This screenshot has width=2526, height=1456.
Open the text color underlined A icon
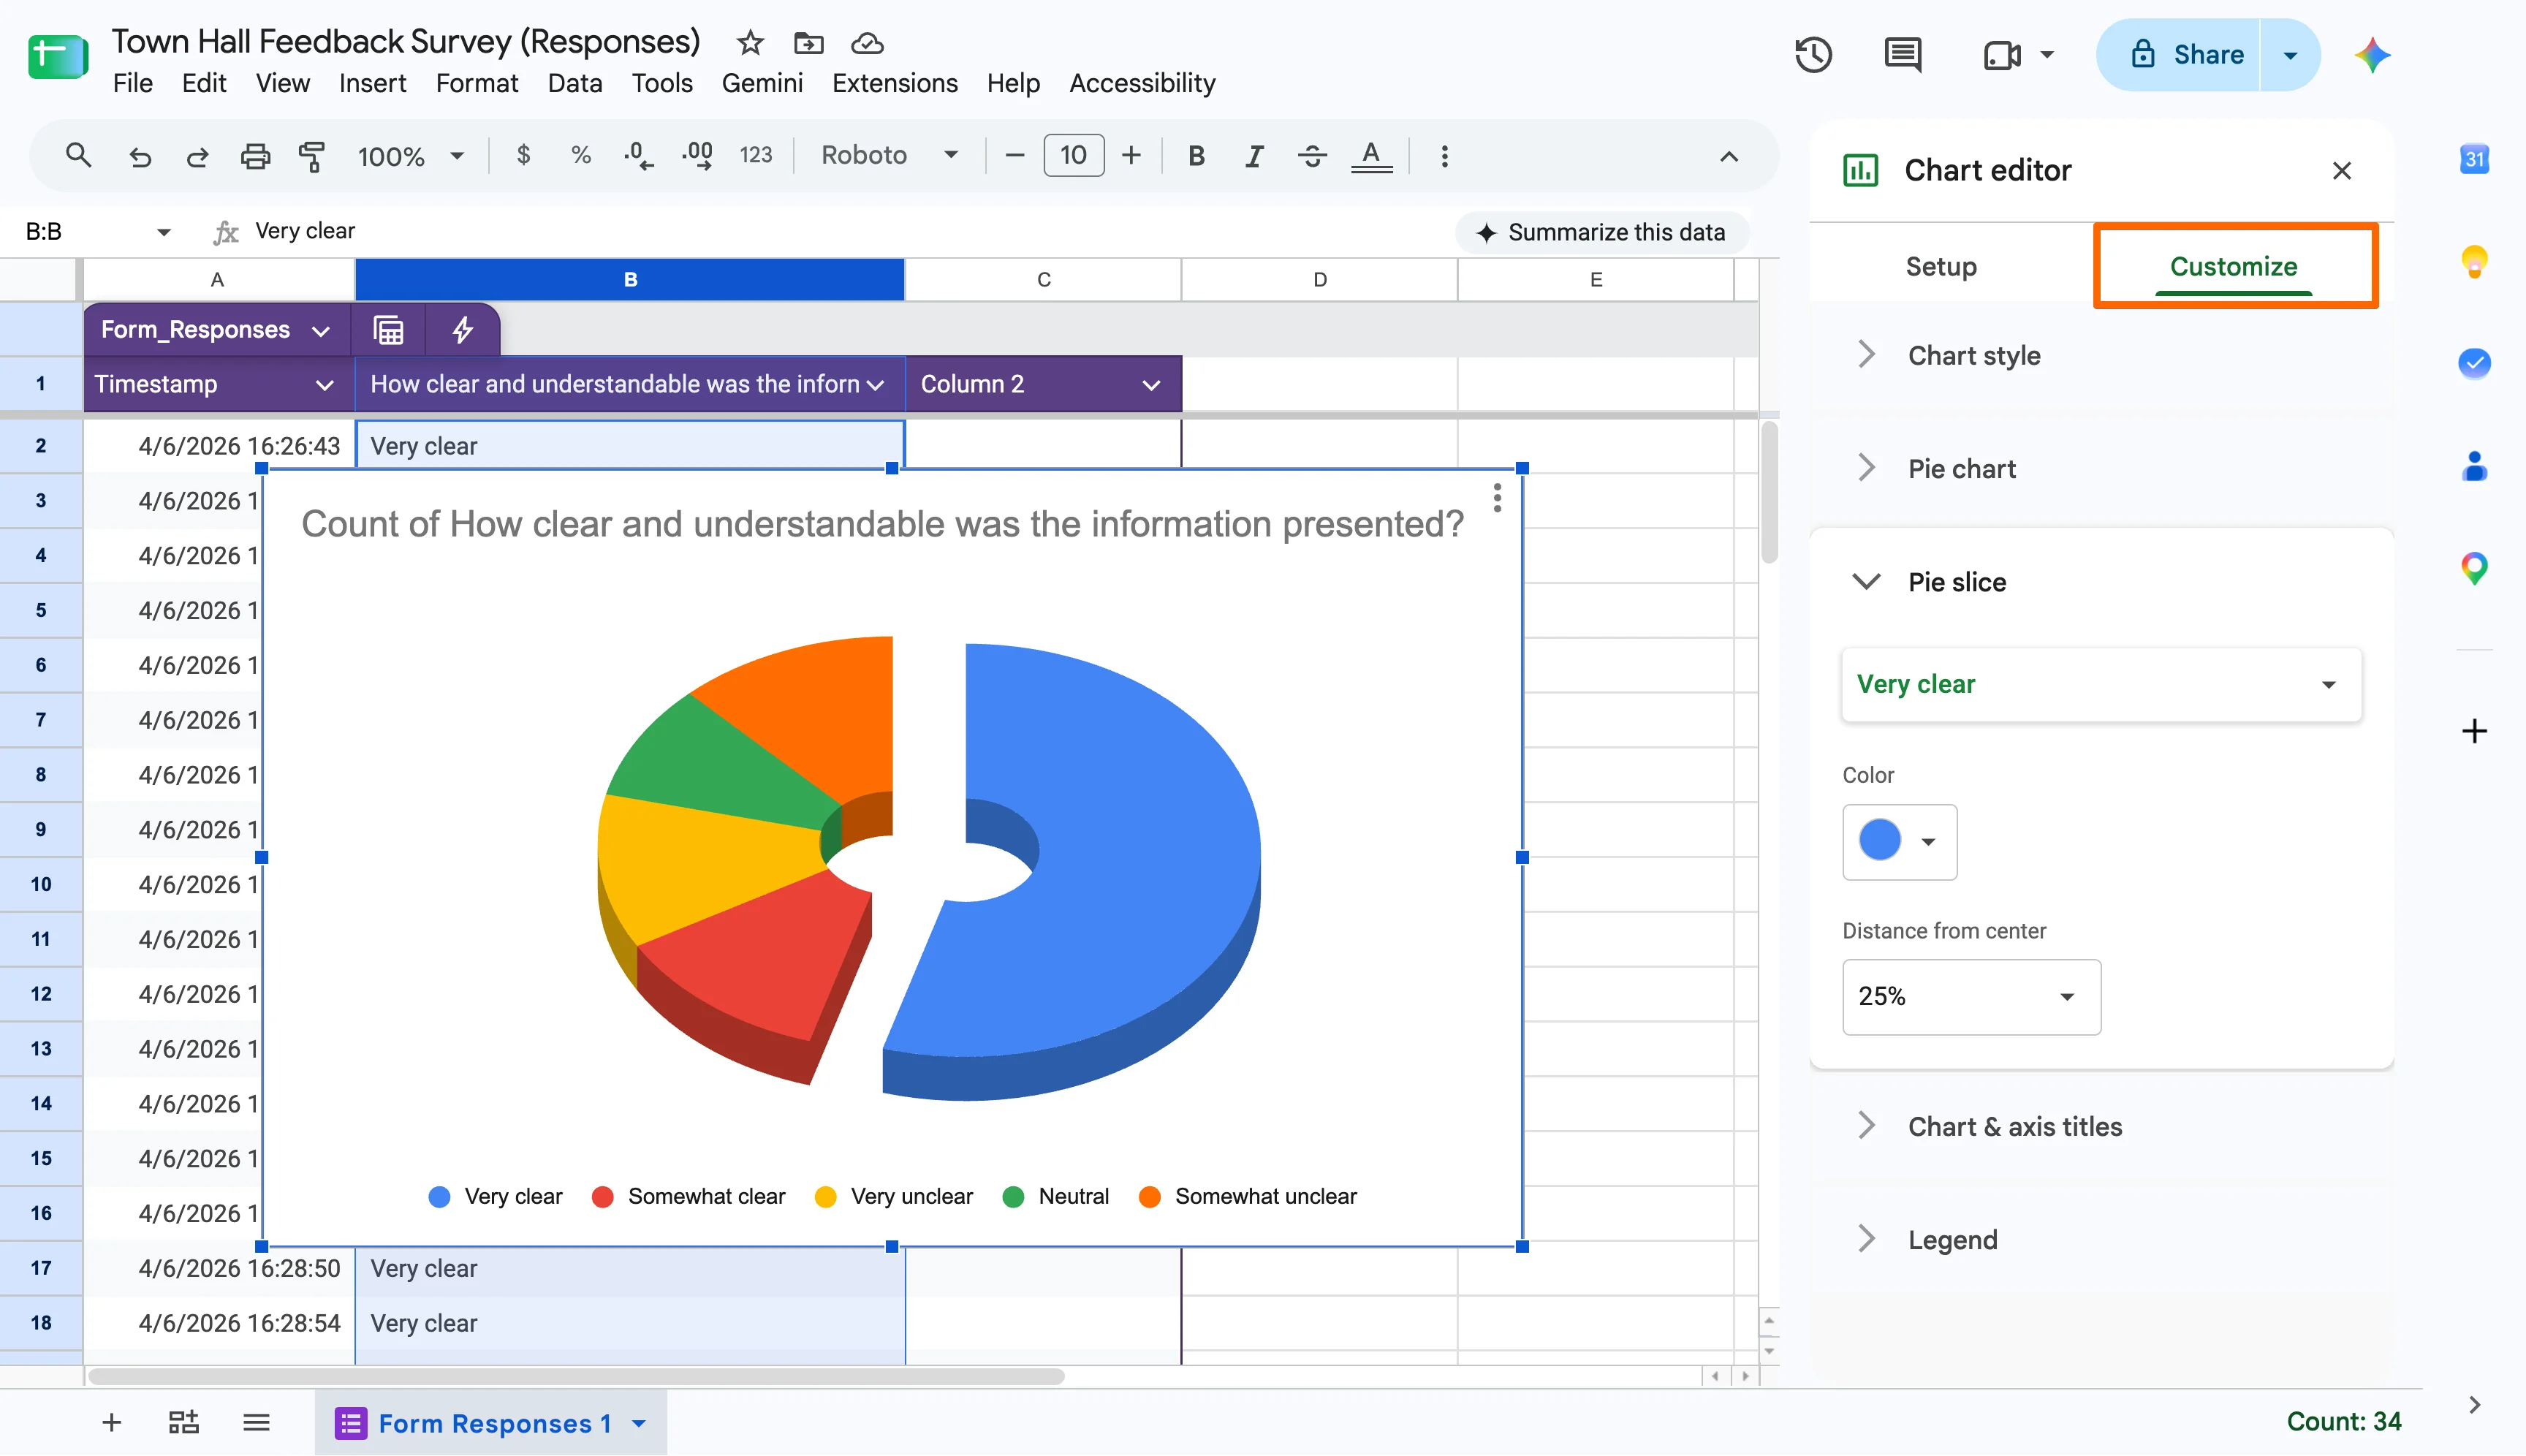coord(1371,155)
